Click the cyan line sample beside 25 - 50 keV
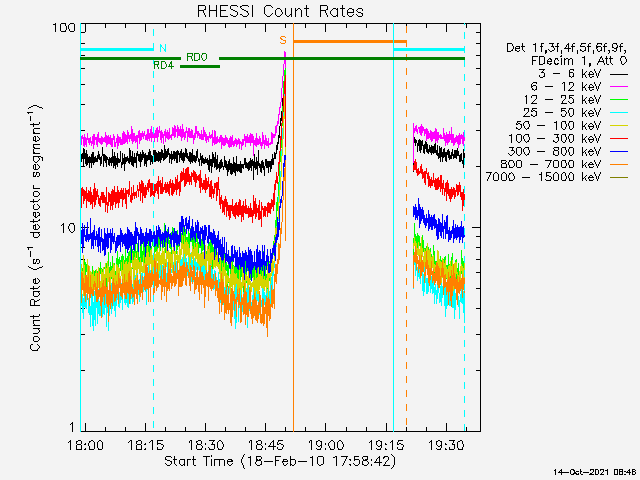640x480 pixels. (619, 113)
